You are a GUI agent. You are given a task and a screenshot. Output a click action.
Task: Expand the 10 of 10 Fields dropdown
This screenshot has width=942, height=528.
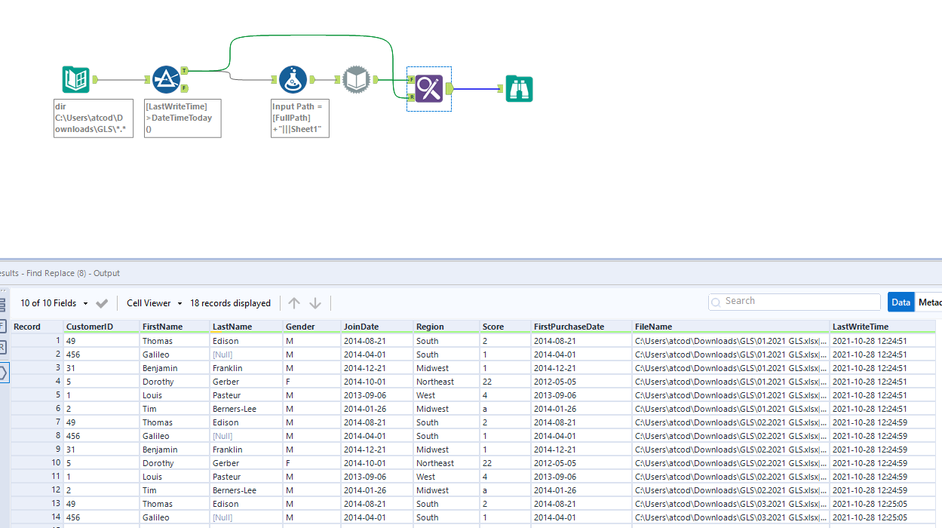54,303
